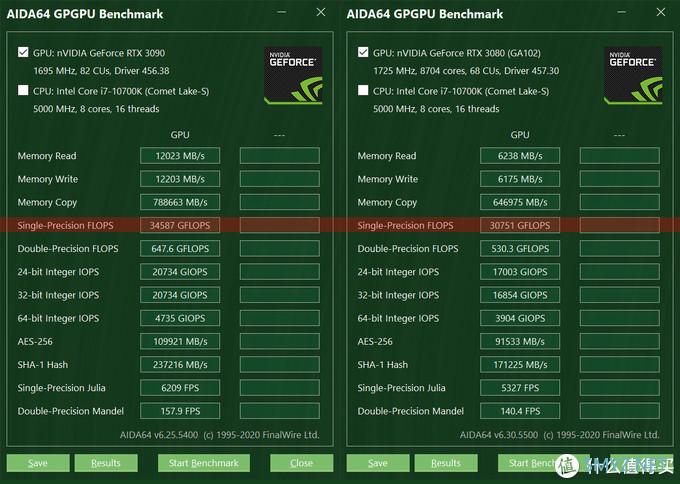Click the 646975 MB/s Memory Copy value
680x484 pixels.
(x=520, y=202)
